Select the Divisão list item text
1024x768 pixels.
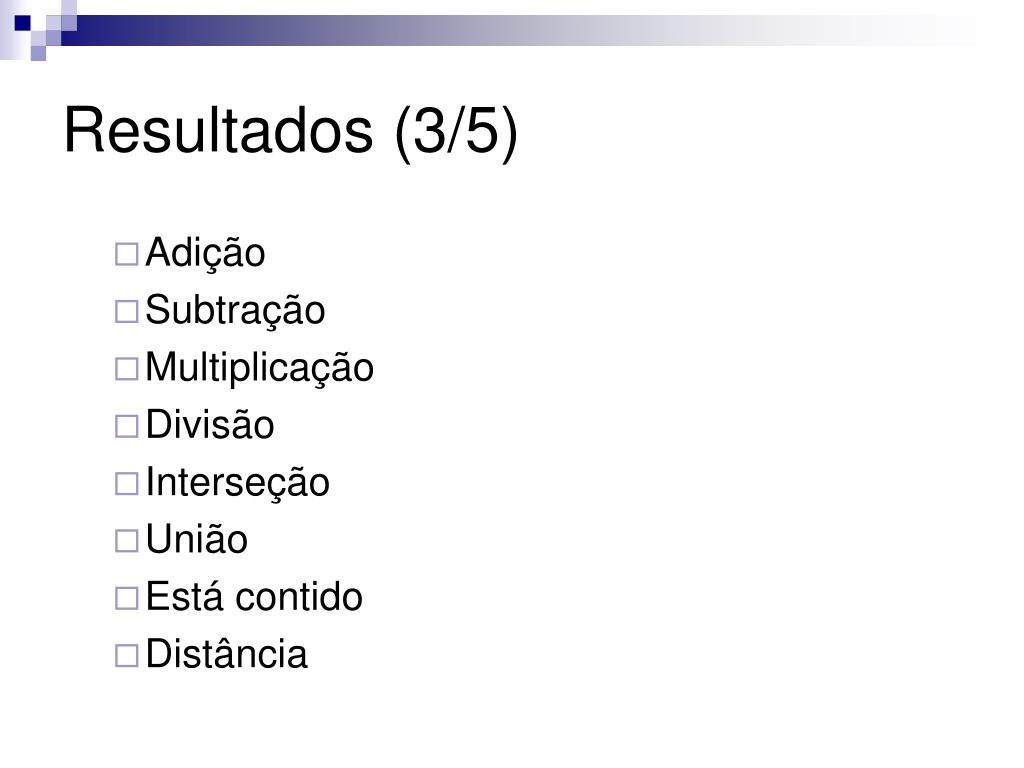coord(210,425)
